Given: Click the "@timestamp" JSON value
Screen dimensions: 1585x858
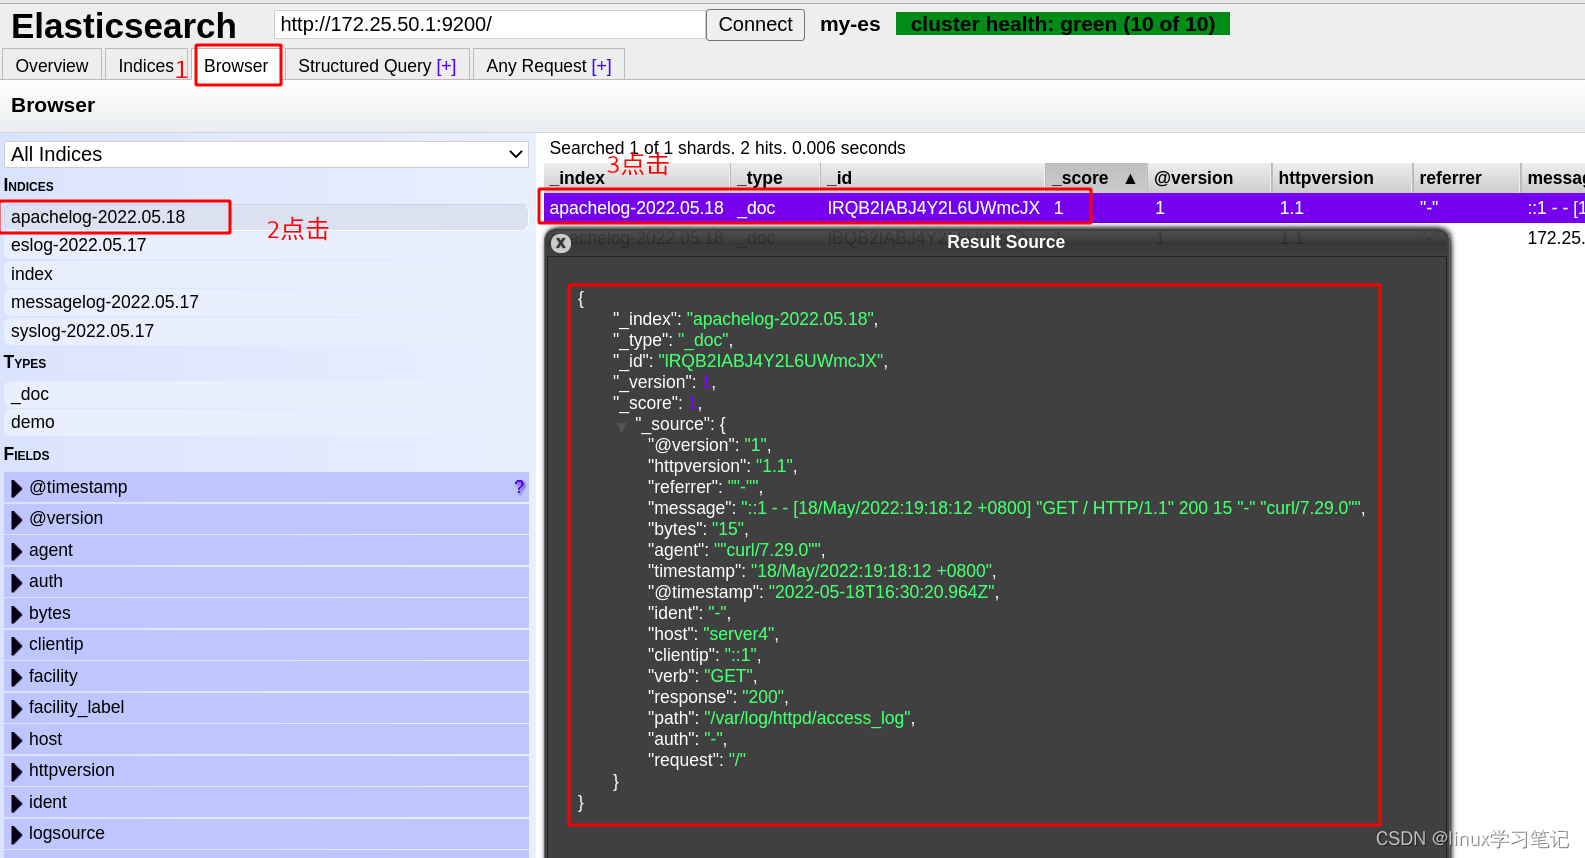Looking at the screenshot, I should pos(882,592).
